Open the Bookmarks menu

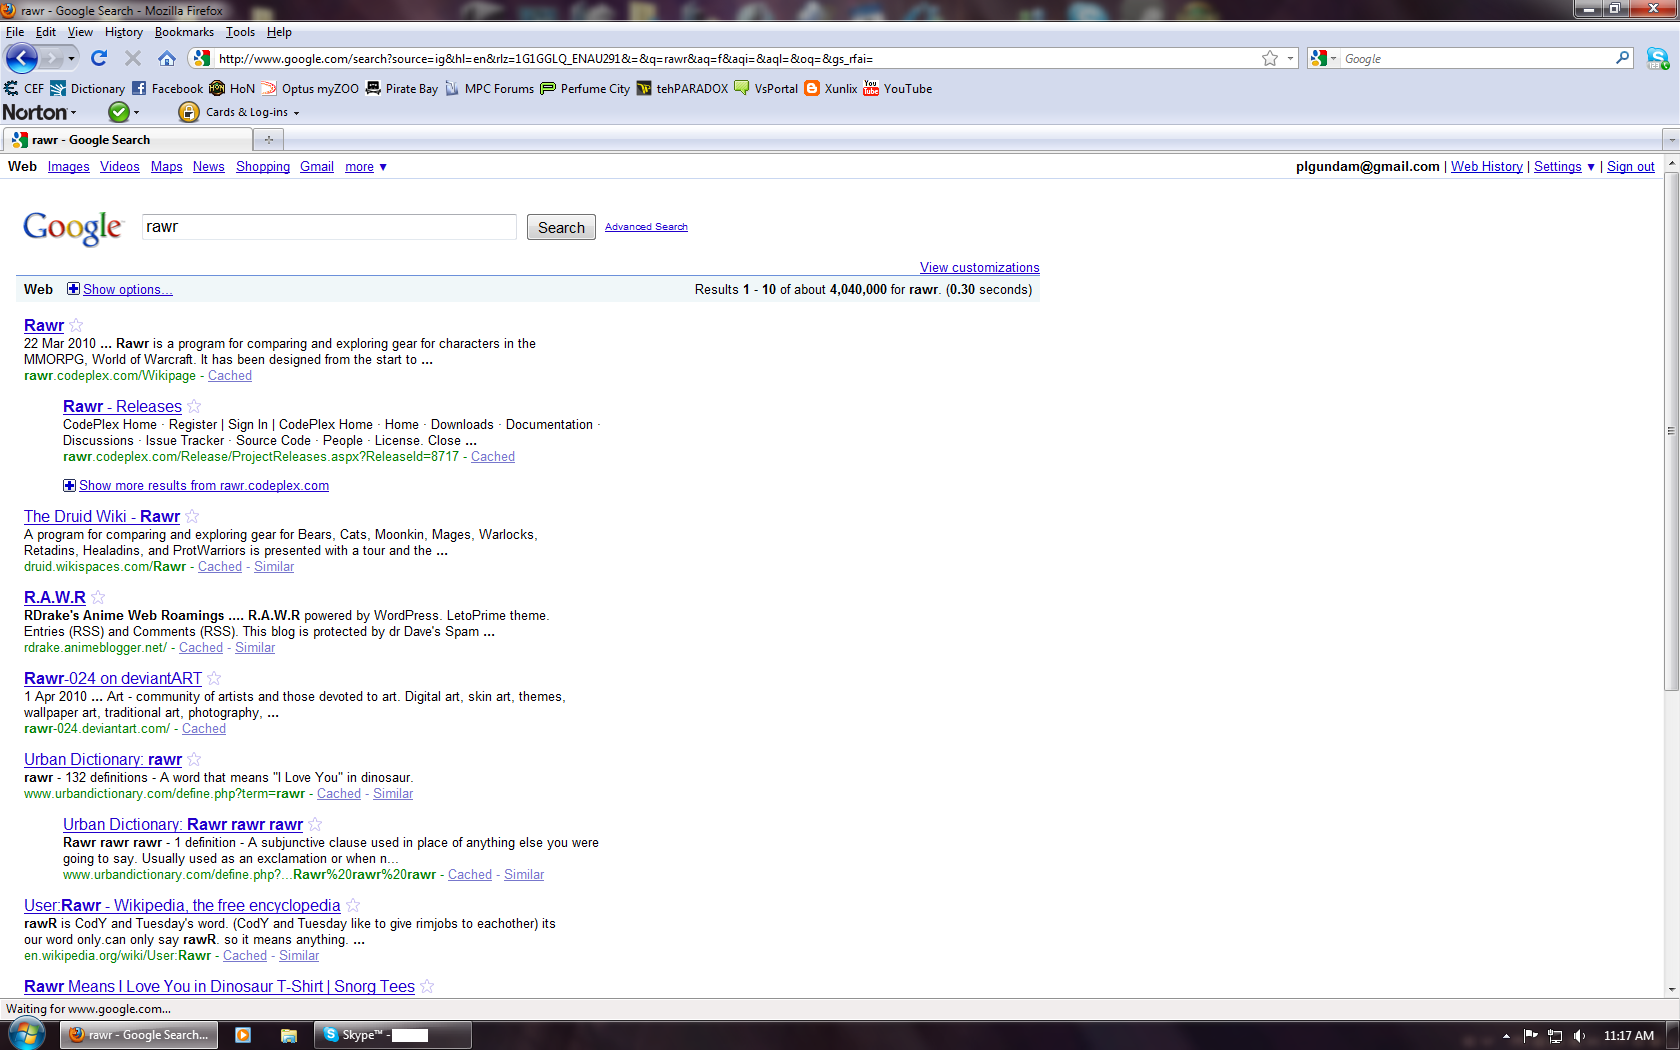point(184,32)
